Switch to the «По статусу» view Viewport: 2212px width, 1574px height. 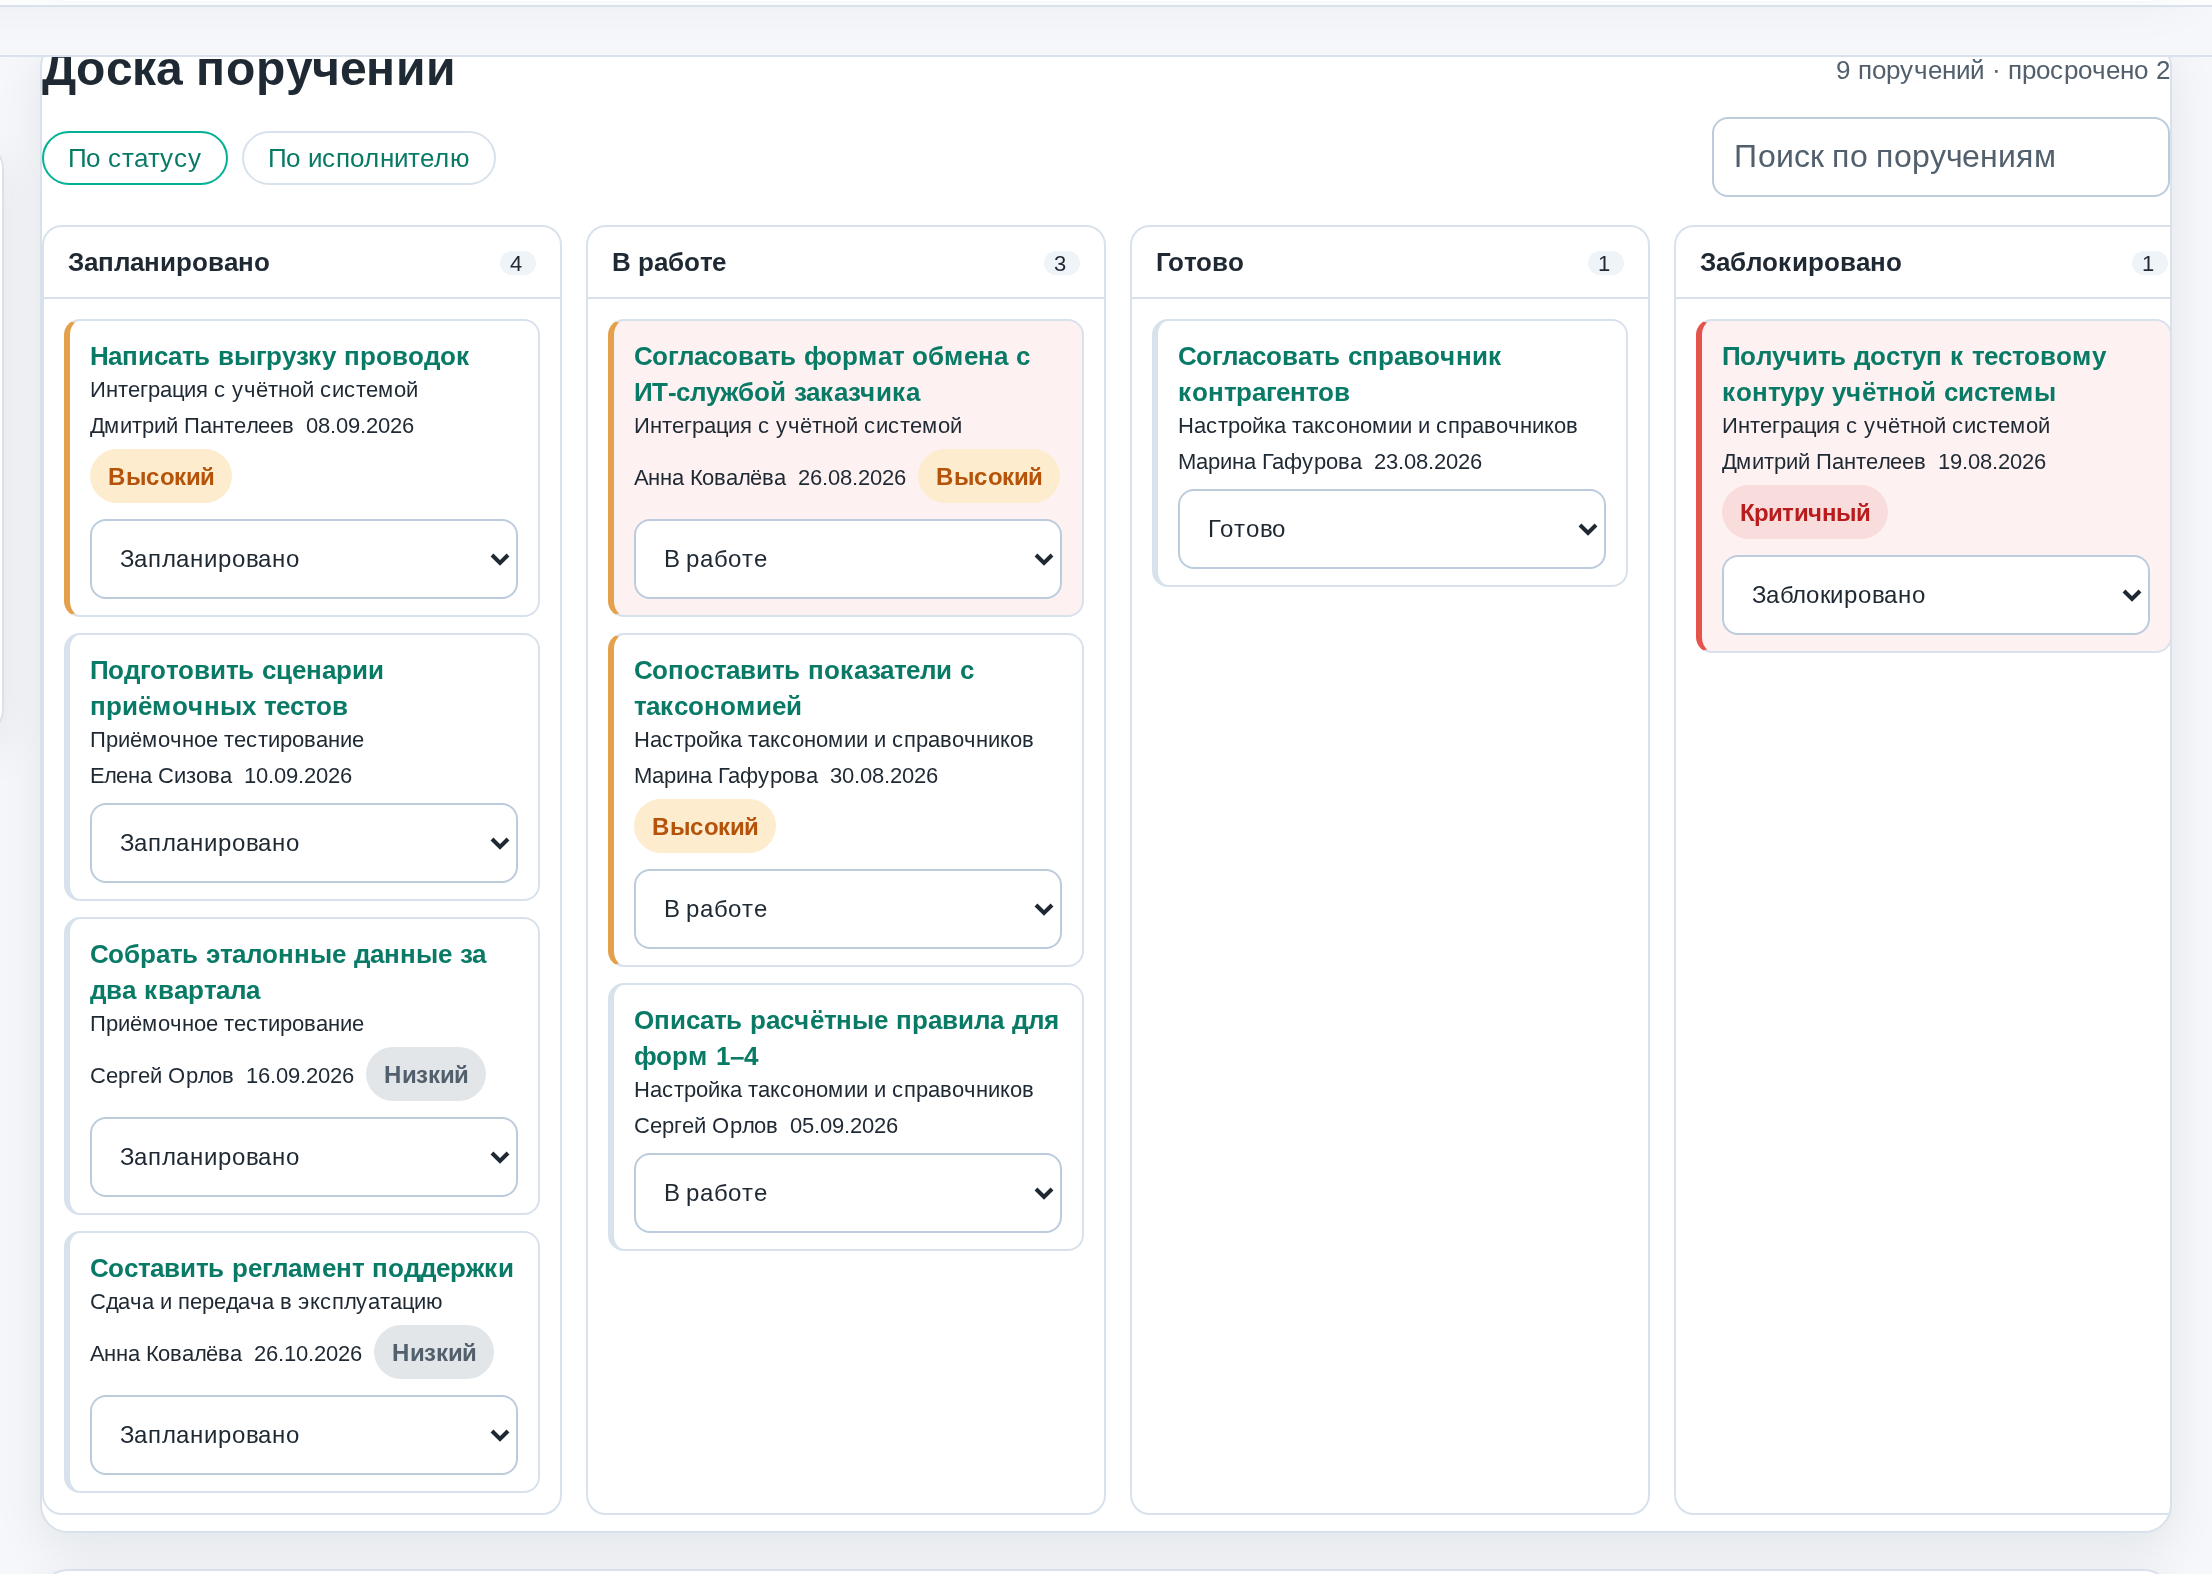tap(135, 158)
